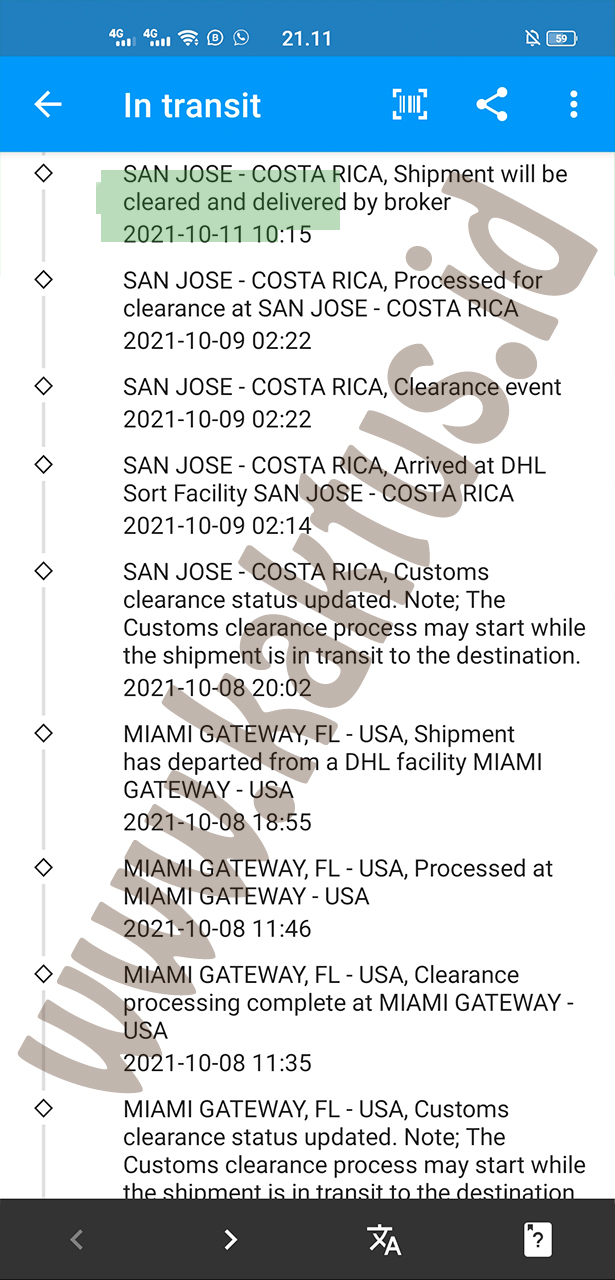
Task: Tap marker for last MIAMI GATEWAY customs entry
Action: tap(43, 1108)
